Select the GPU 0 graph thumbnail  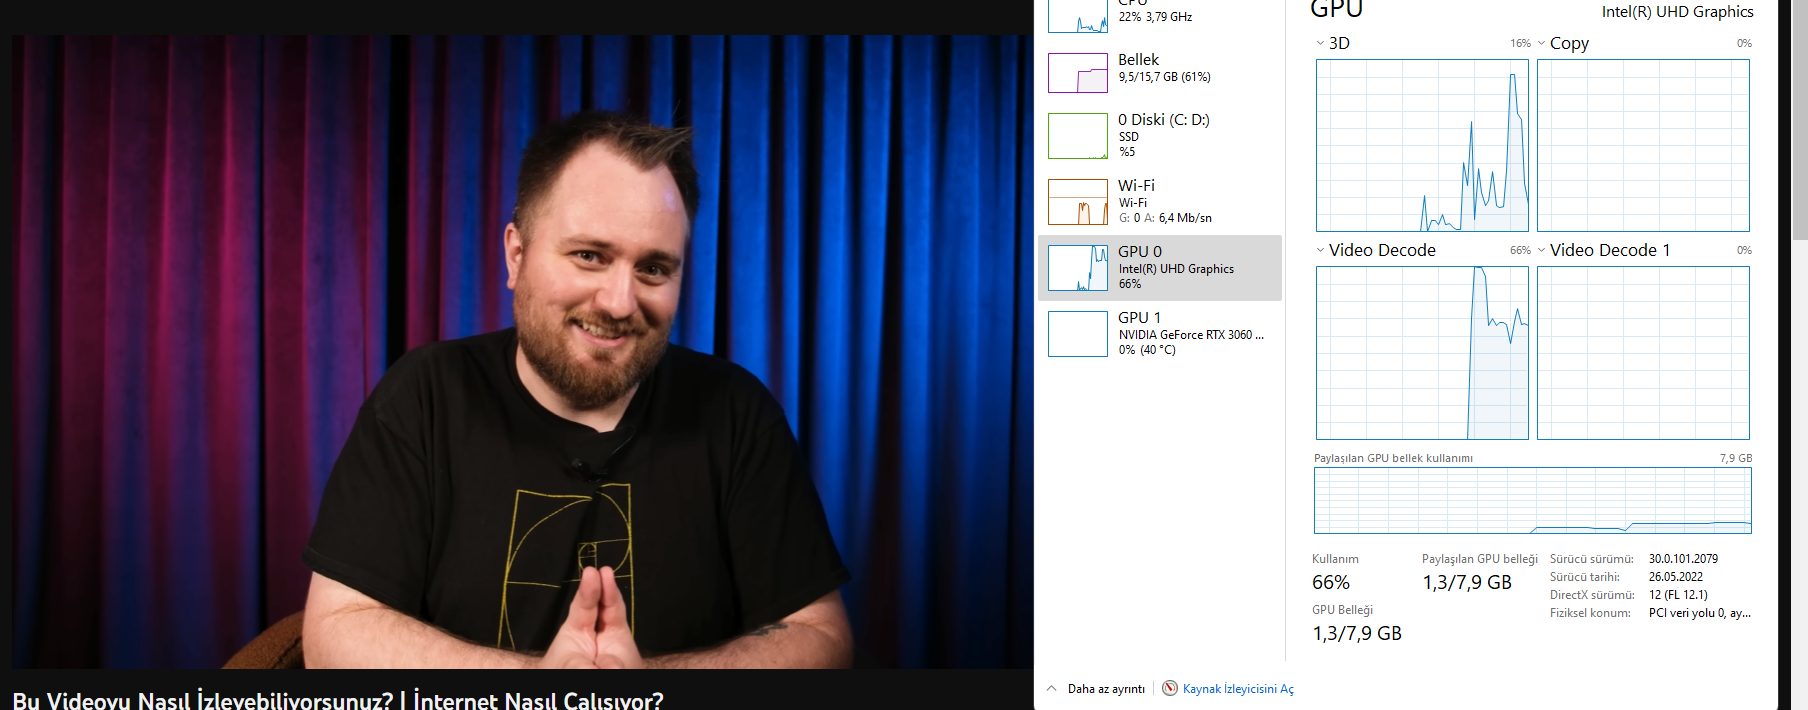click(1078, 268)
